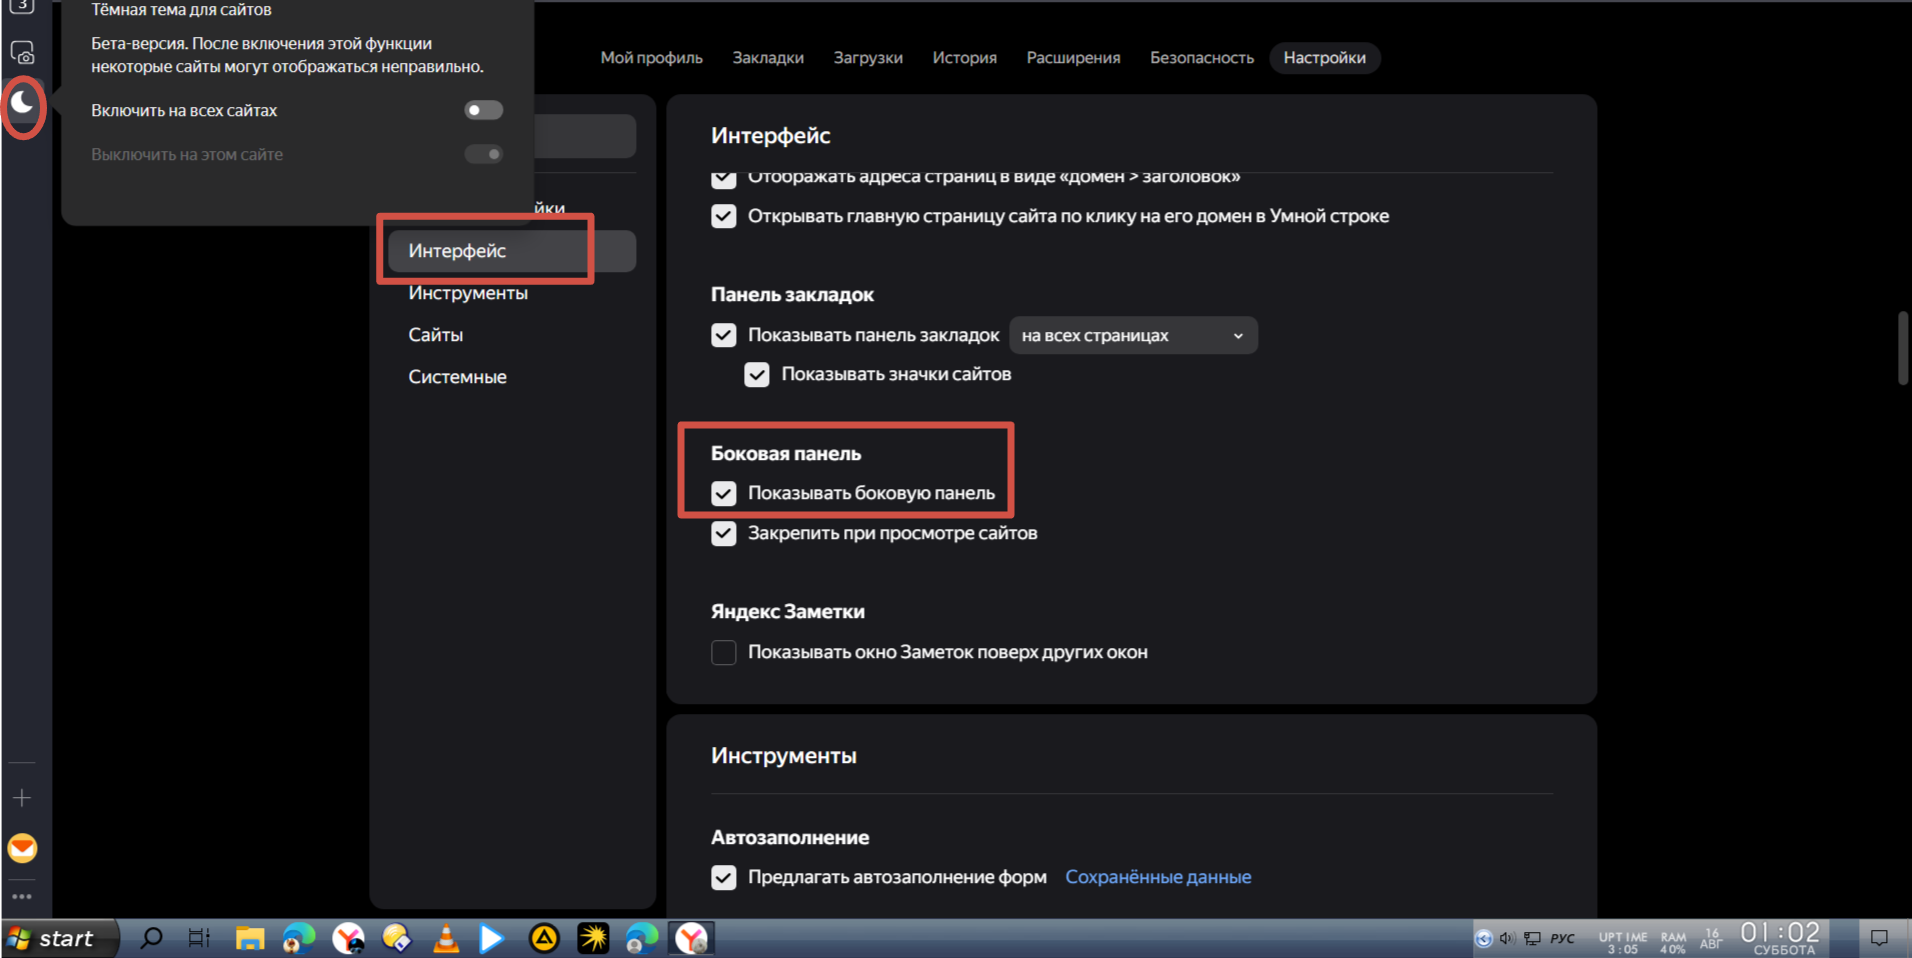This screenshot has height=958, width=1912.
Task: Toggle 'Включить на всех сайтах' switch
Action: click(x=484, y=110)
